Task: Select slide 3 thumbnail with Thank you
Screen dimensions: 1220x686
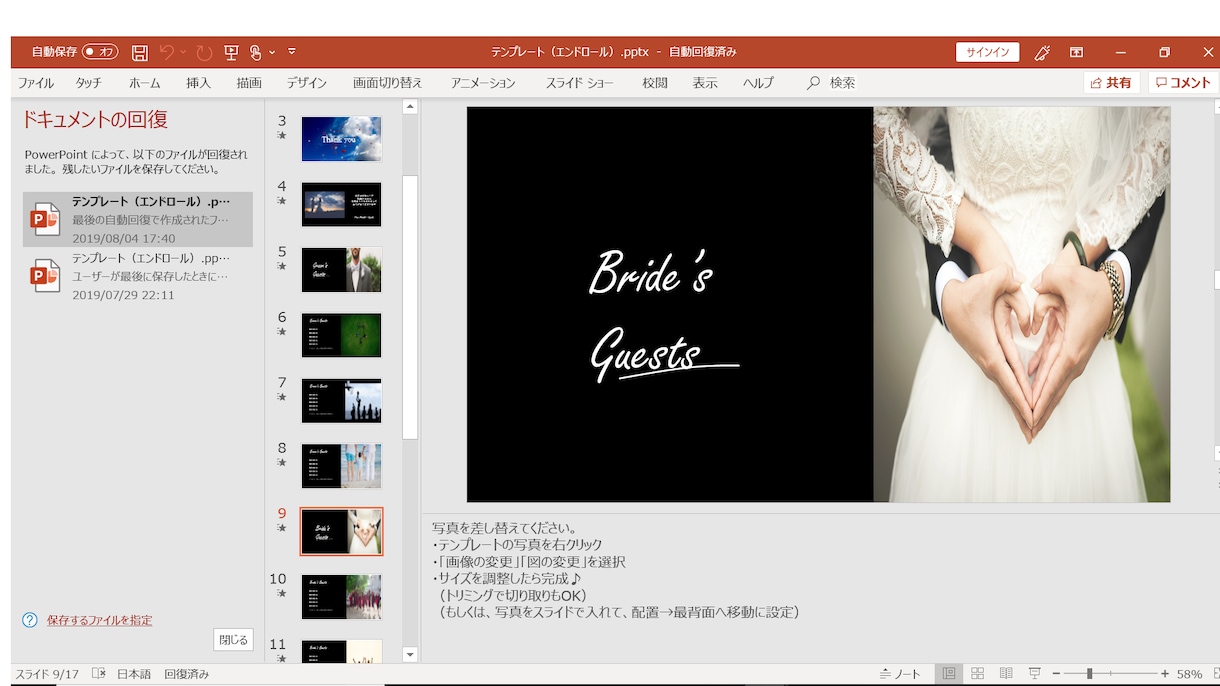Action: click(x=341, y=139)
